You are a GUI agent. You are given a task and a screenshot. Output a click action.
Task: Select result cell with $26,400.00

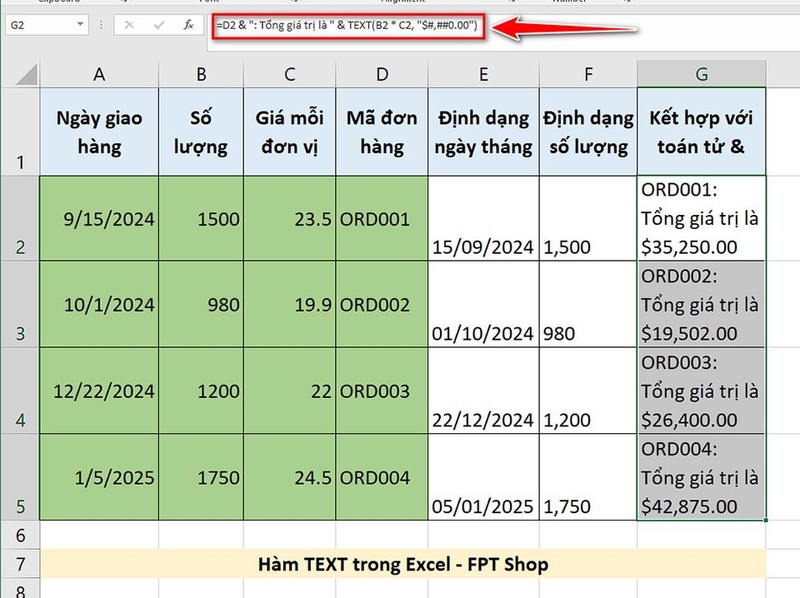(x=702, y=391)
